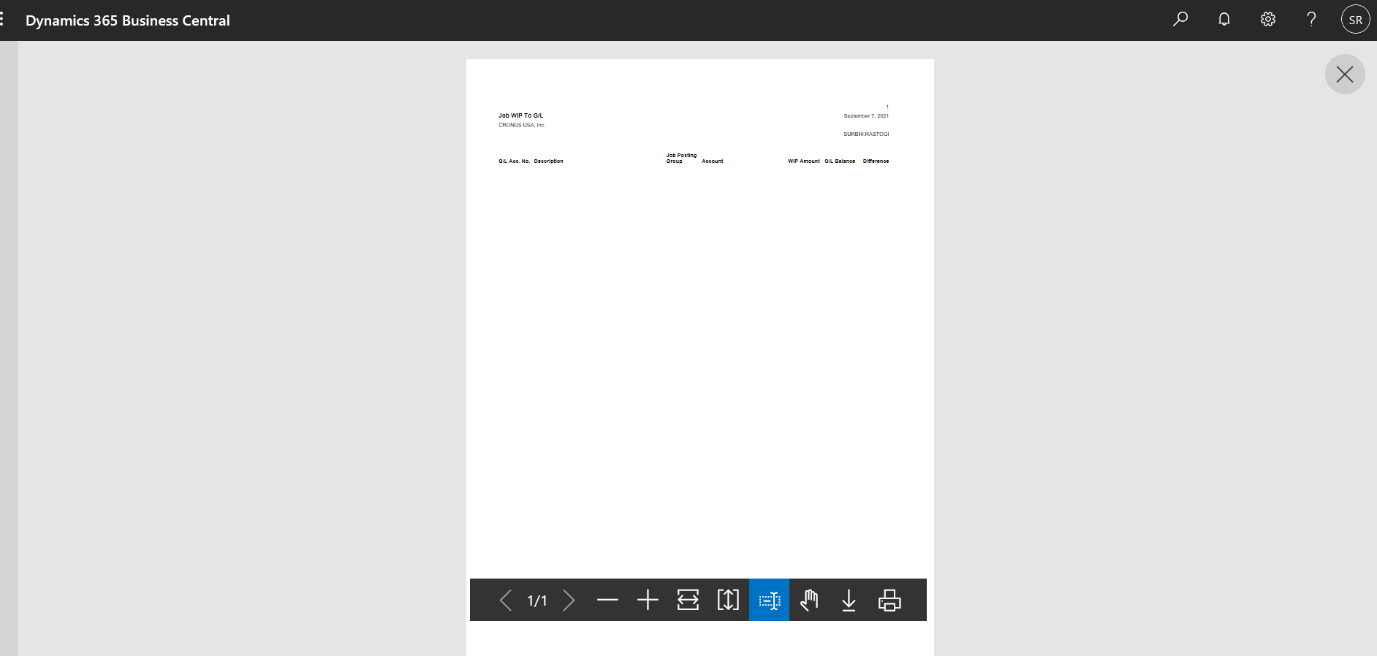Download the Job WIP To G/L report
Viewport: 1377px width, 656px height.
coord(848,600)
